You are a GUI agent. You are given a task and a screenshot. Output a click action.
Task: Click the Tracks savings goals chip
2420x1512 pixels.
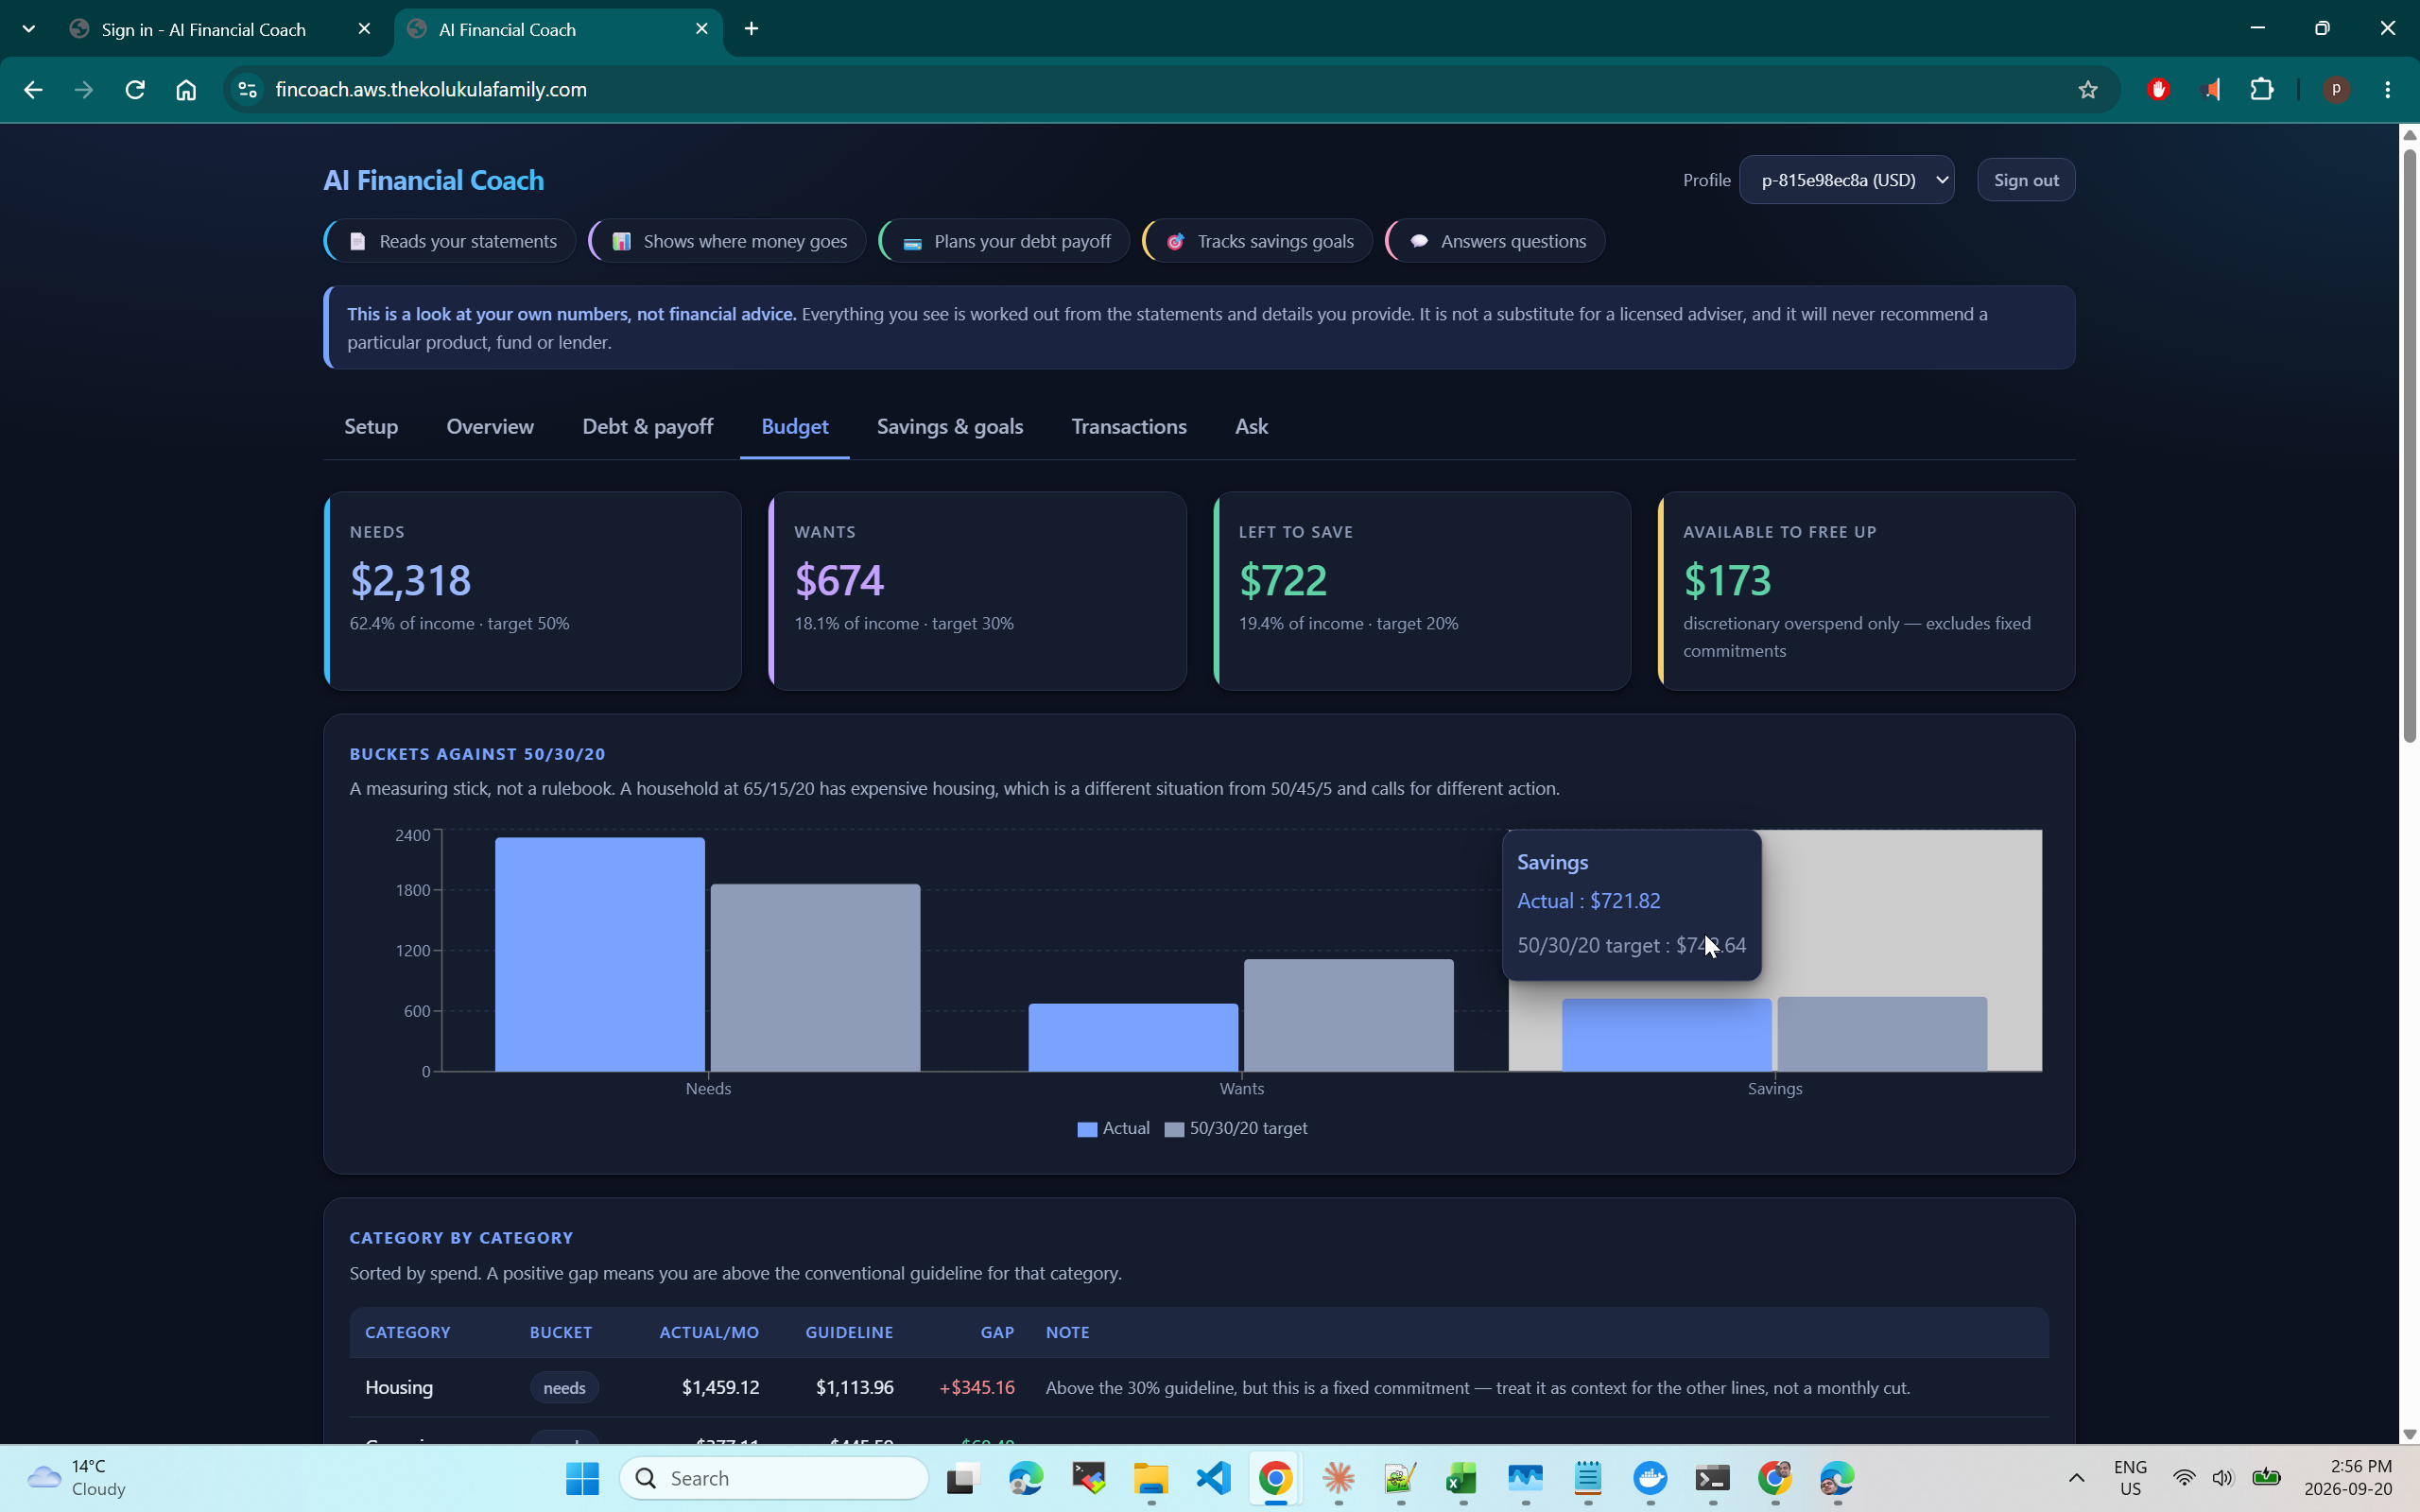pyautogui.click(x=1257, y=241)
